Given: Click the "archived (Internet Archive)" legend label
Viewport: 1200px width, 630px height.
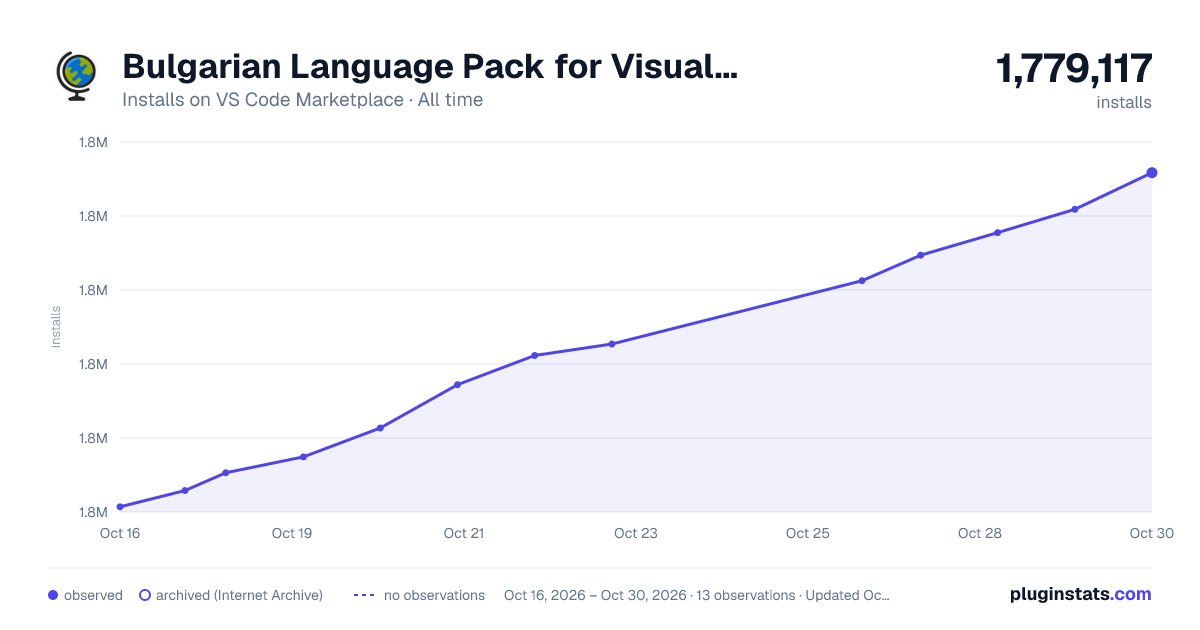Looking at the screenshot, I should [x=239, y=595].
